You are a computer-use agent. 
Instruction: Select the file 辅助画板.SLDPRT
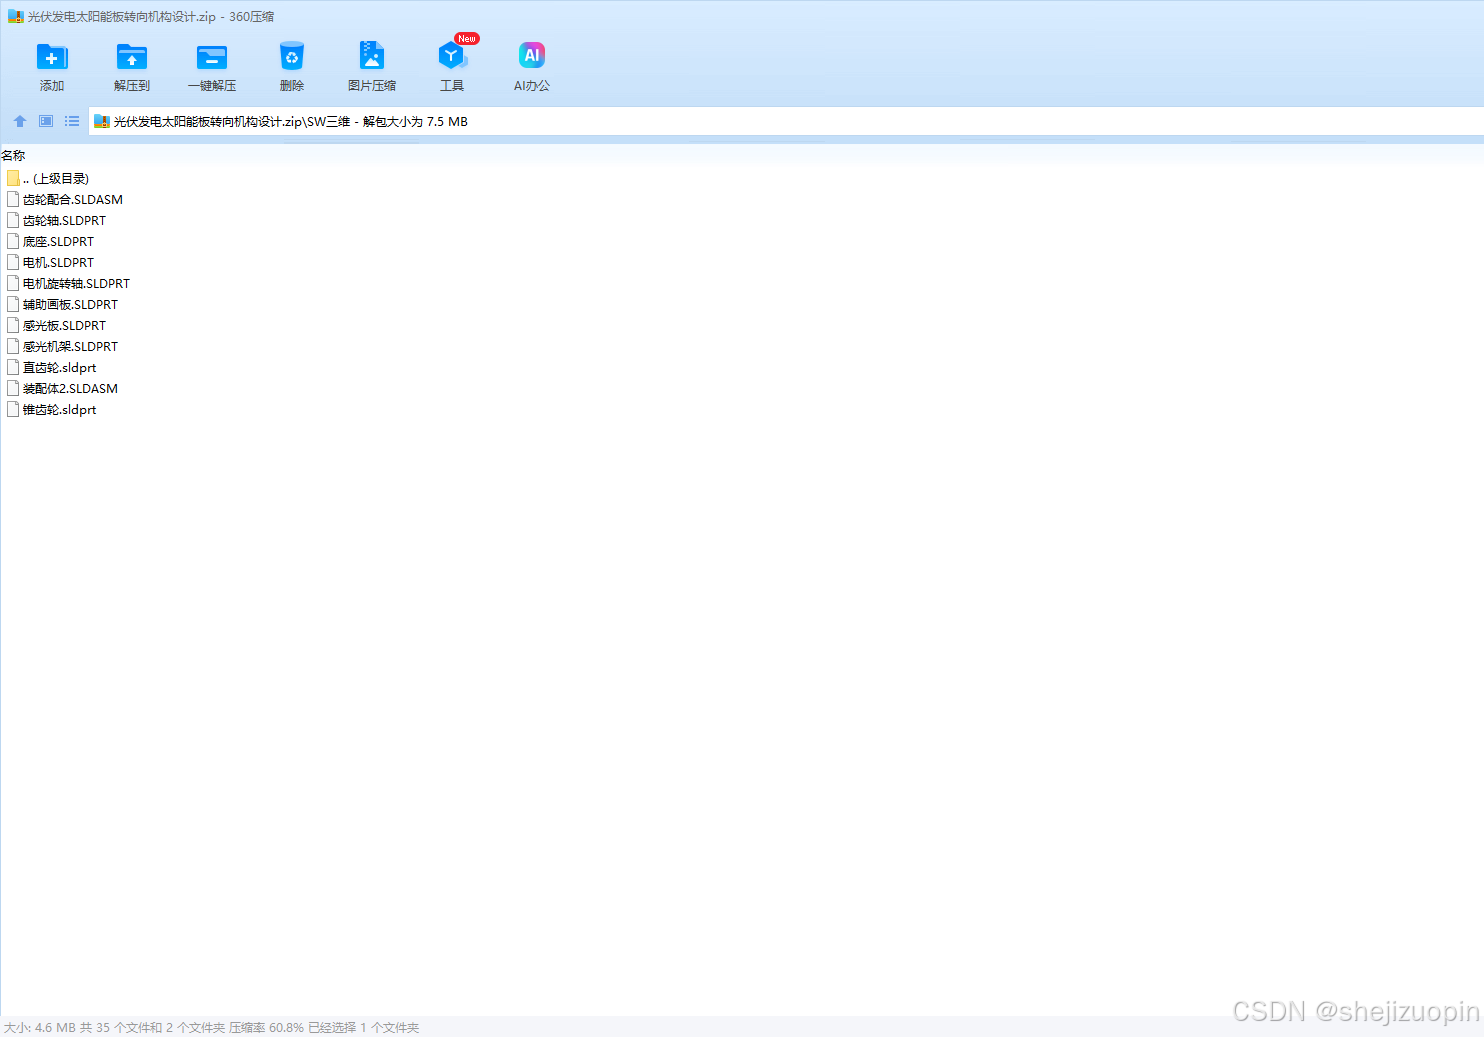tap(70, 305)
